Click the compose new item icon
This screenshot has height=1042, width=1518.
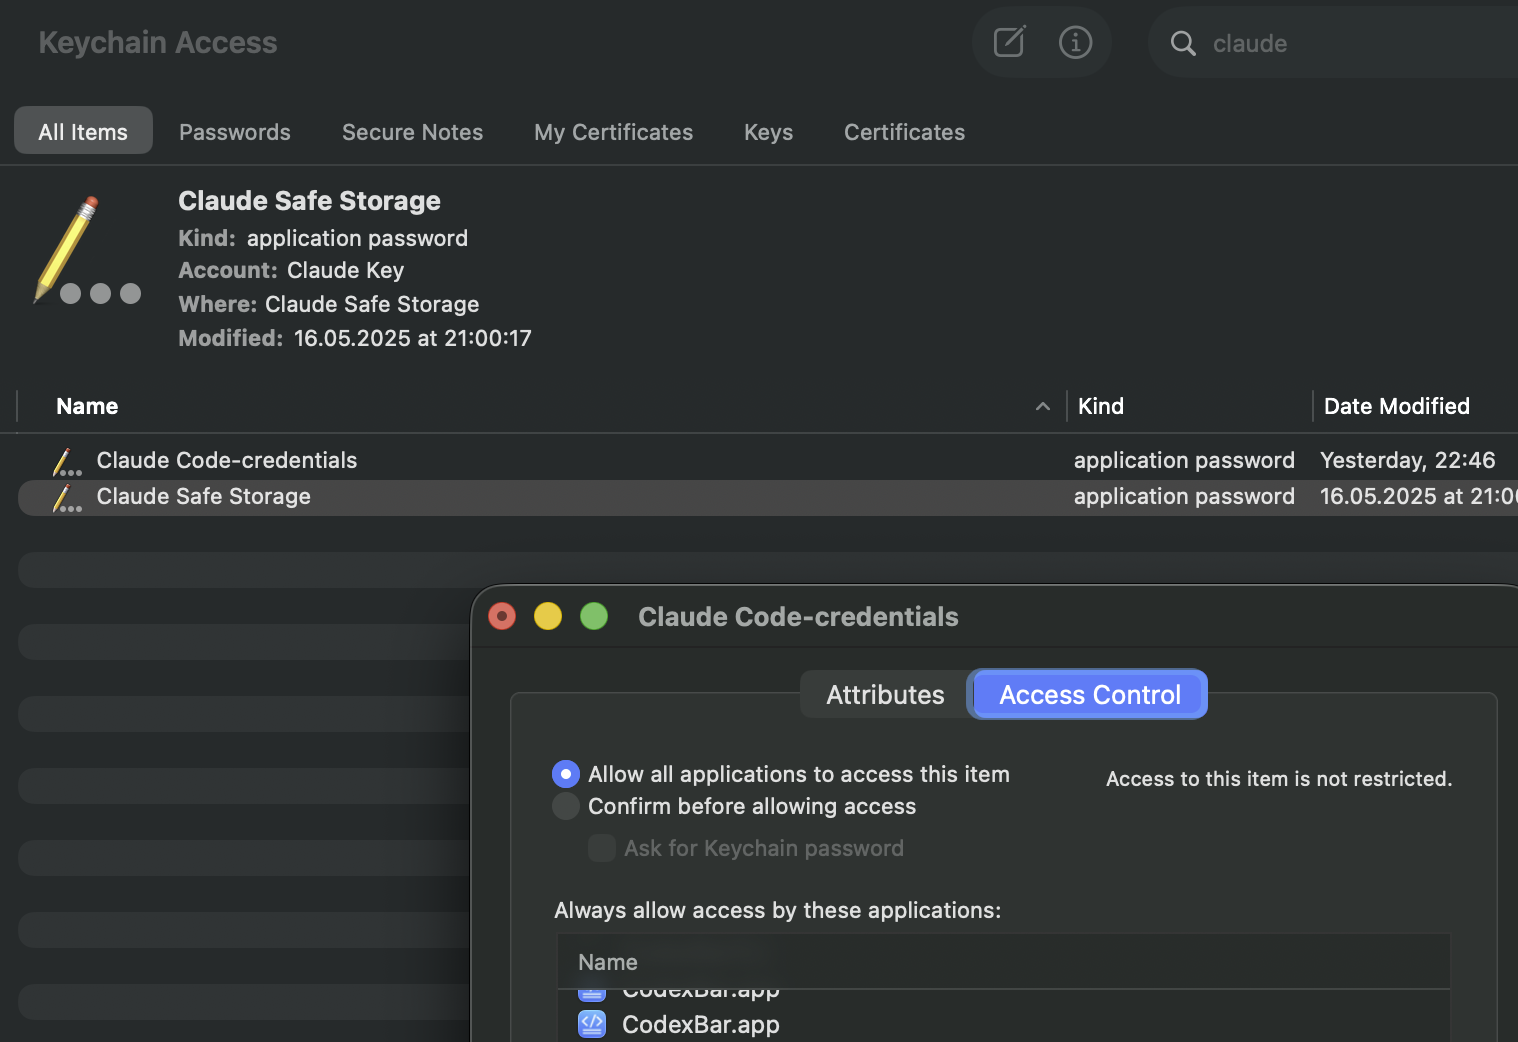(x=1009, y=42)
